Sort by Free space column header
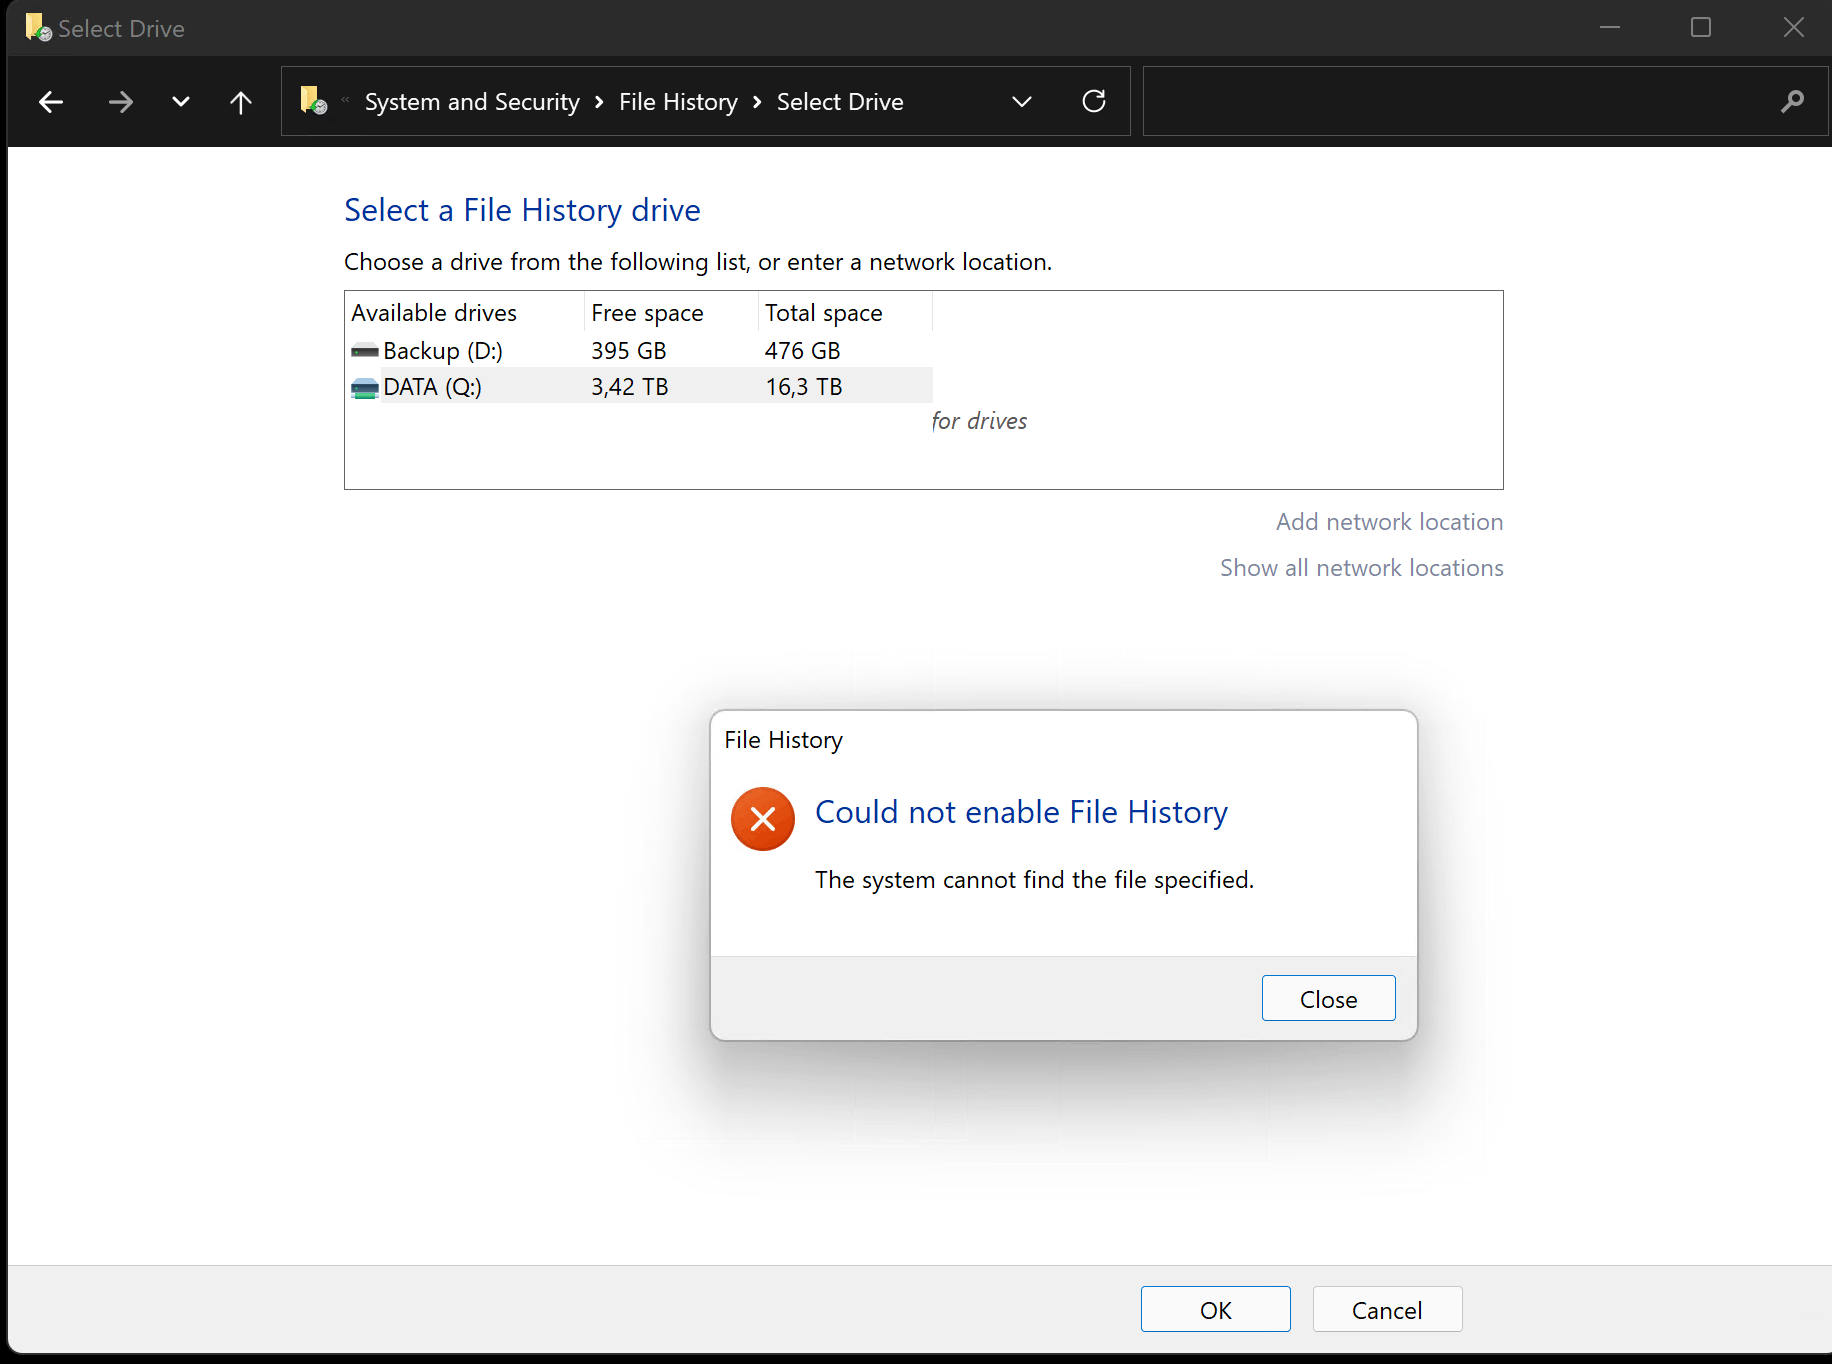 click(x=671, y=313)
